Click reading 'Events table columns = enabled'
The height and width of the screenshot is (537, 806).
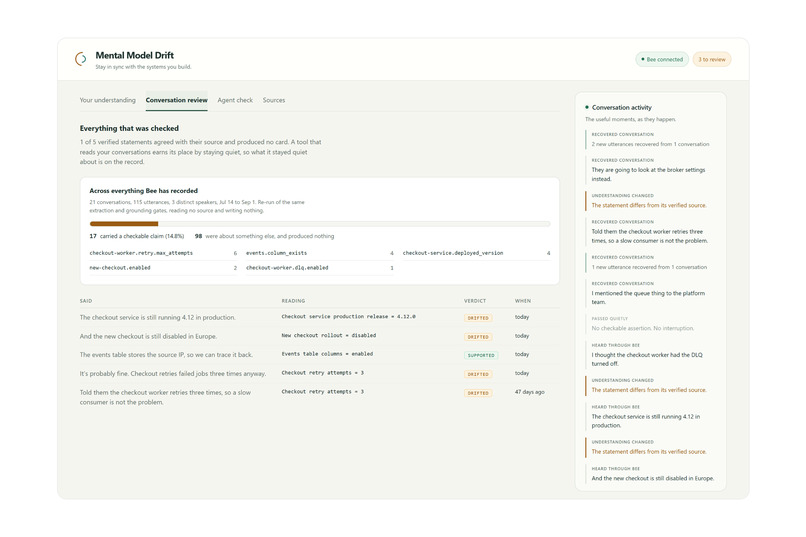click(x=327, y=354)
